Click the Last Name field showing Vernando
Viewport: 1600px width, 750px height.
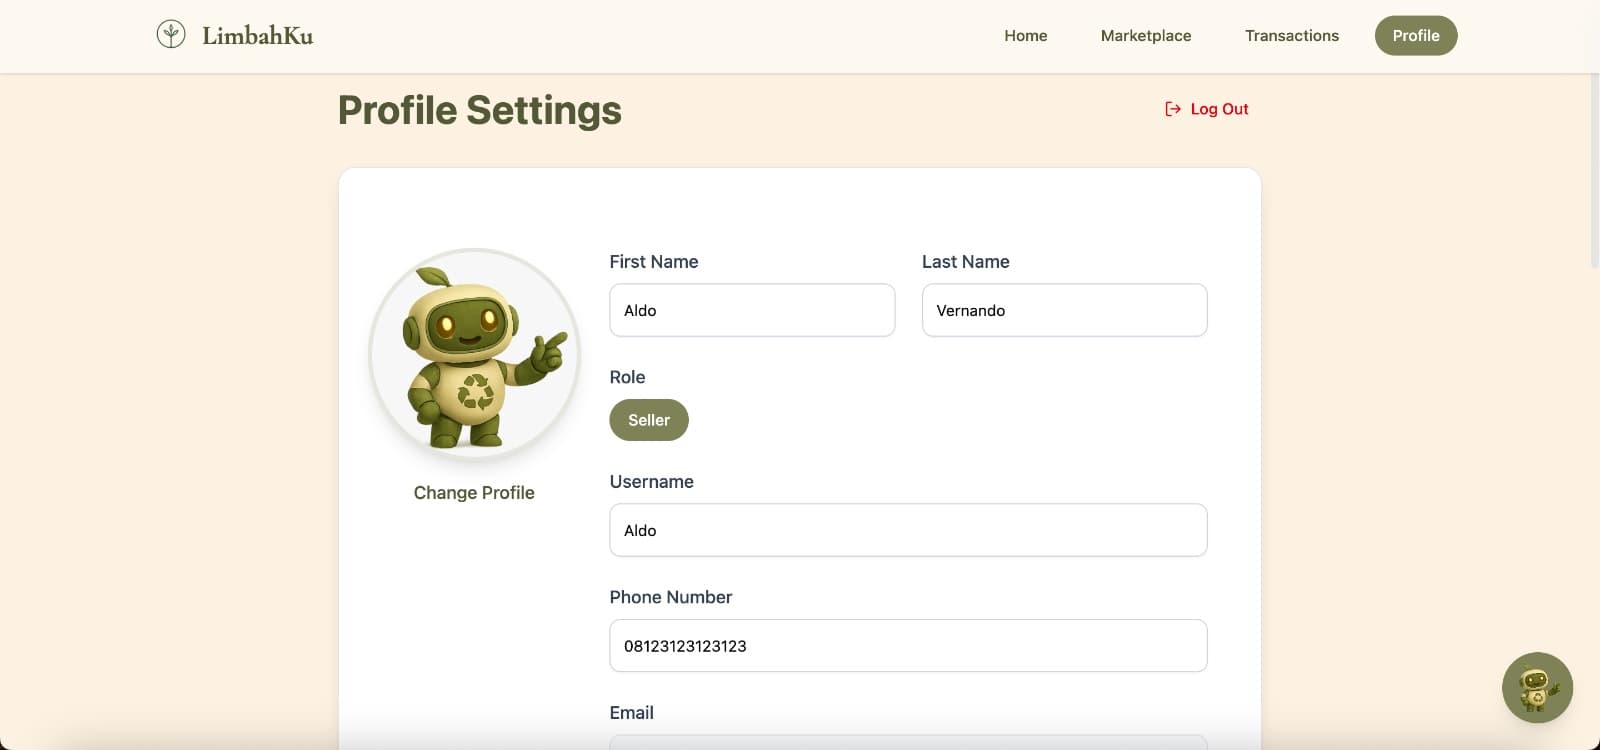[x=1064, y=310]
